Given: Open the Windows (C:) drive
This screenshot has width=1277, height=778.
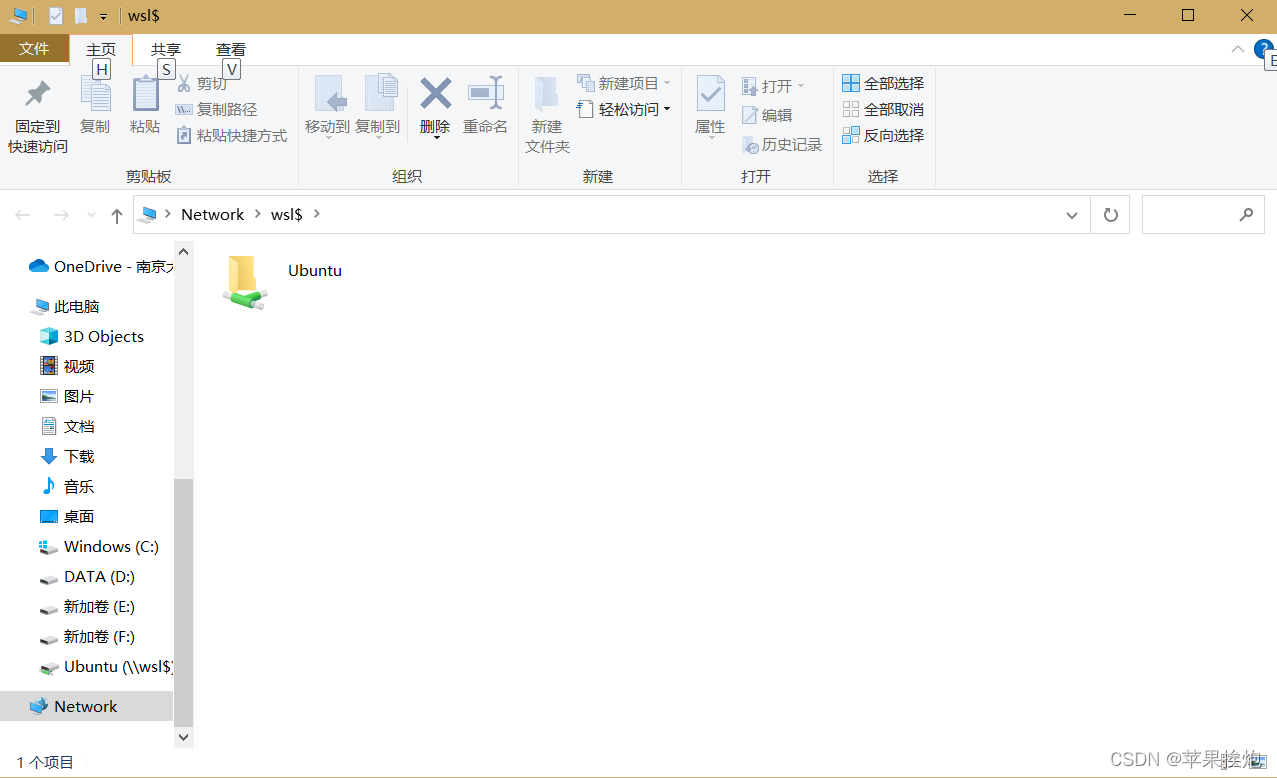Looking at the screenshot, I should [x=99, y=546].
